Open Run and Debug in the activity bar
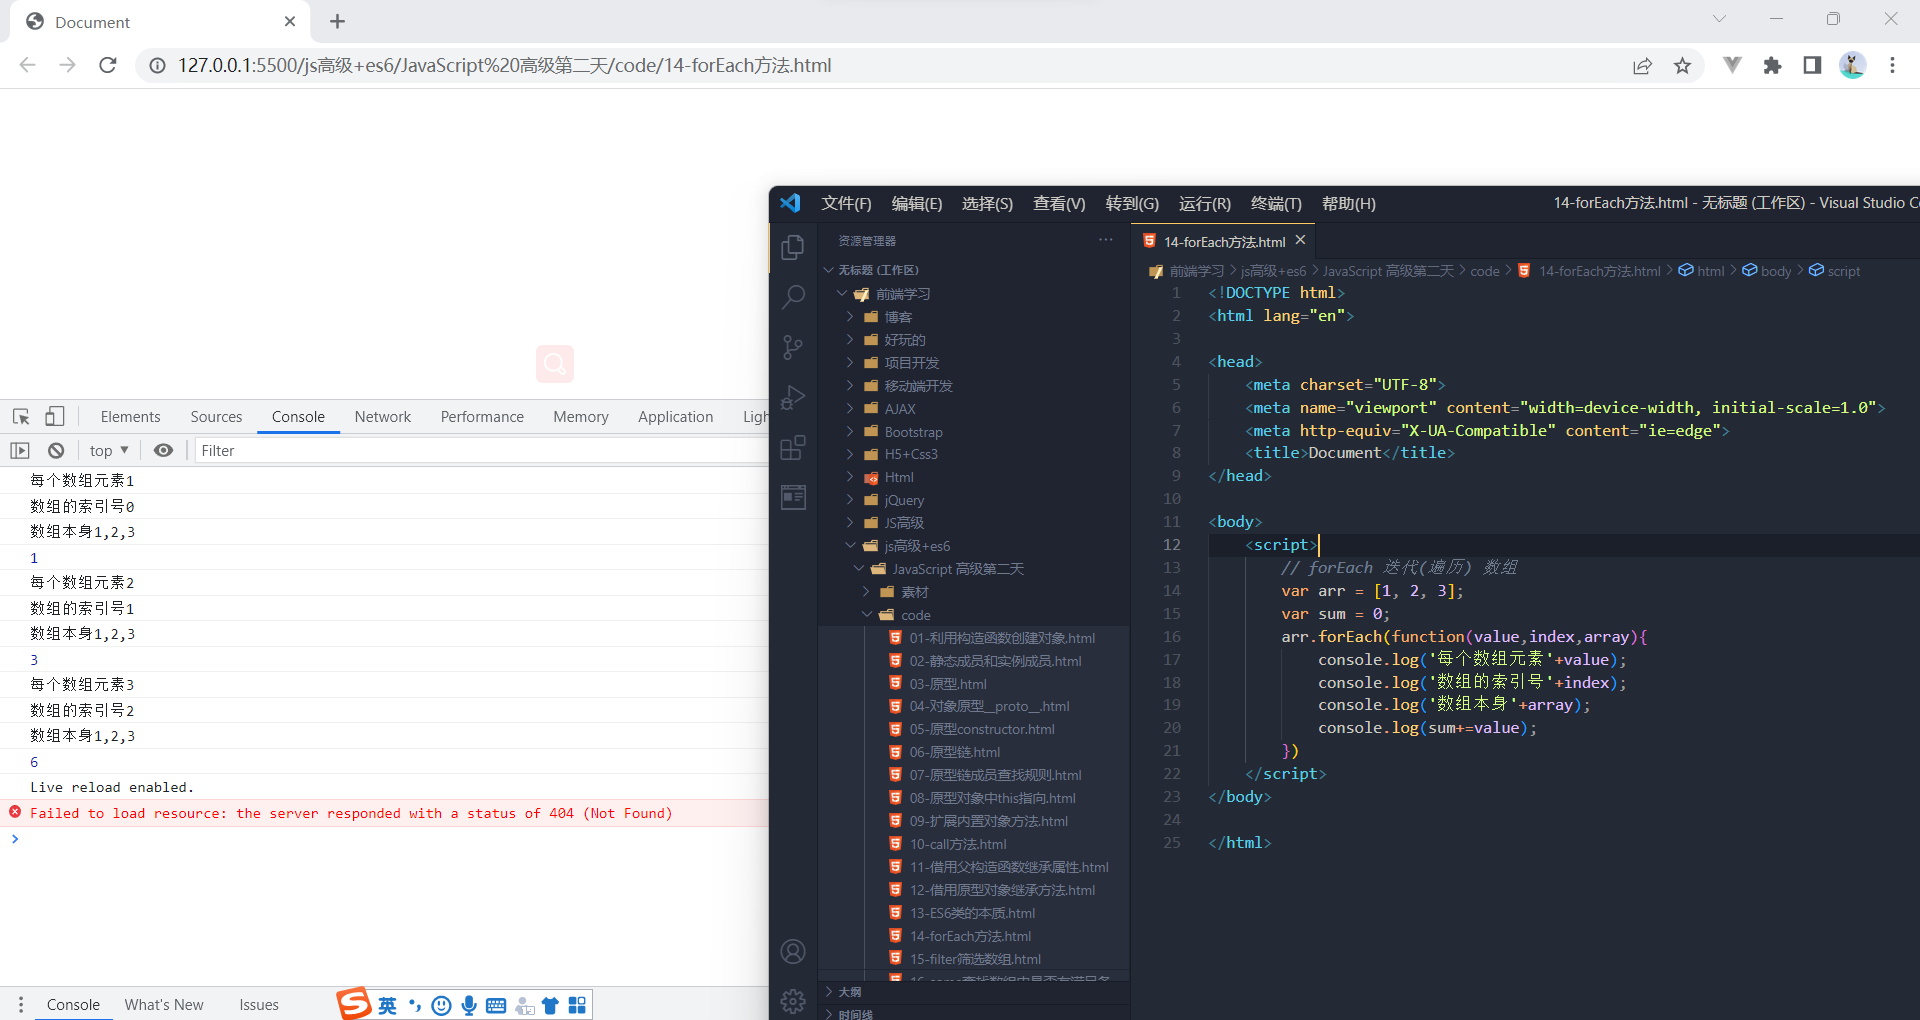This screenshot has width=1920, height=1020. [792, 397]
